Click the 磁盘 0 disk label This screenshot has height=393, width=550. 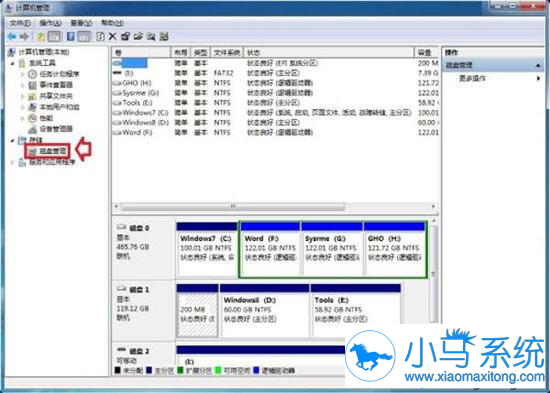coord(139,228)
